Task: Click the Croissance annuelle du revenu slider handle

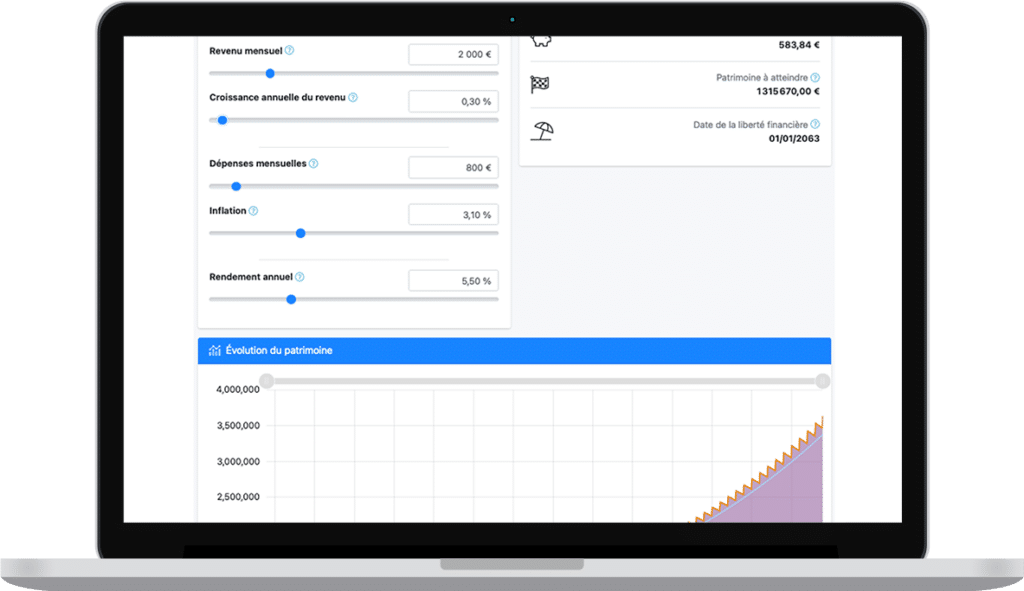Action: coord(222,120)
